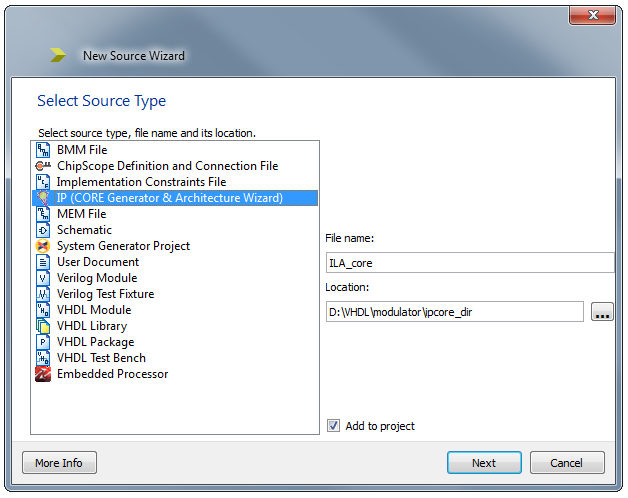This screenshot has height=498, width=628.
Task: Select User Document from the list
Action: 97,262
